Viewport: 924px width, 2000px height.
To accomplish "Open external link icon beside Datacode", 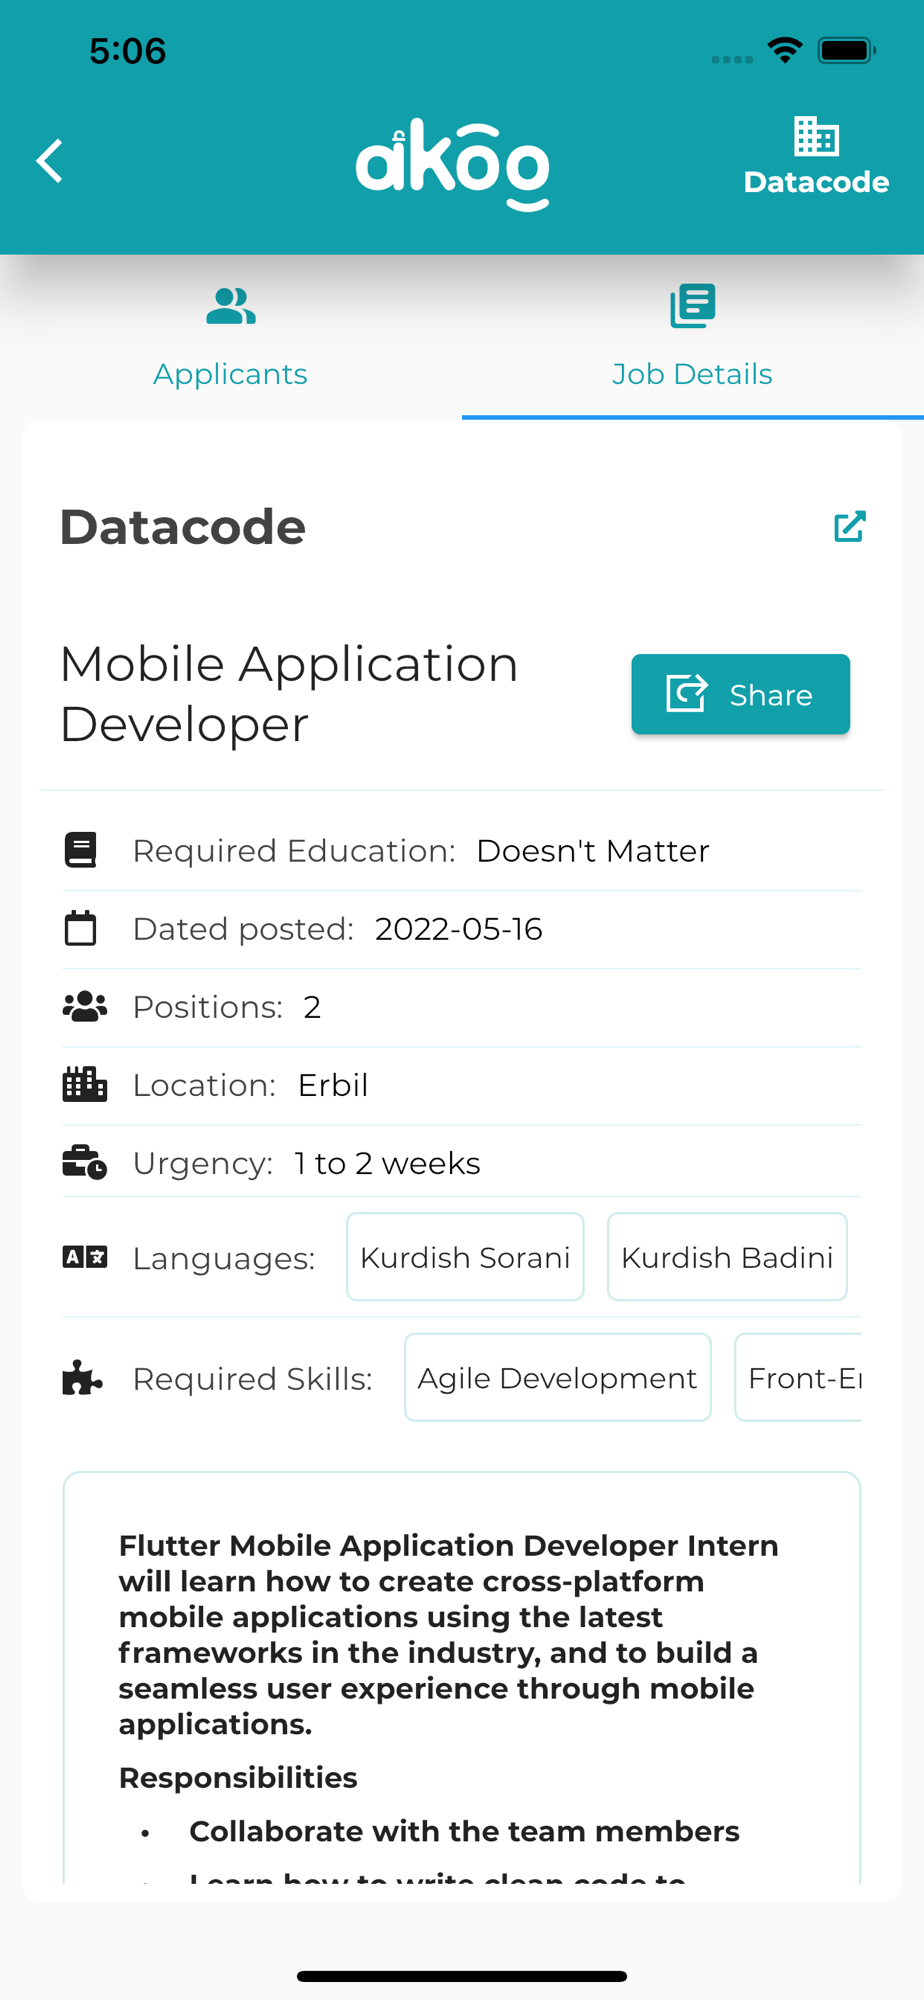I will [x=850, y=526].
